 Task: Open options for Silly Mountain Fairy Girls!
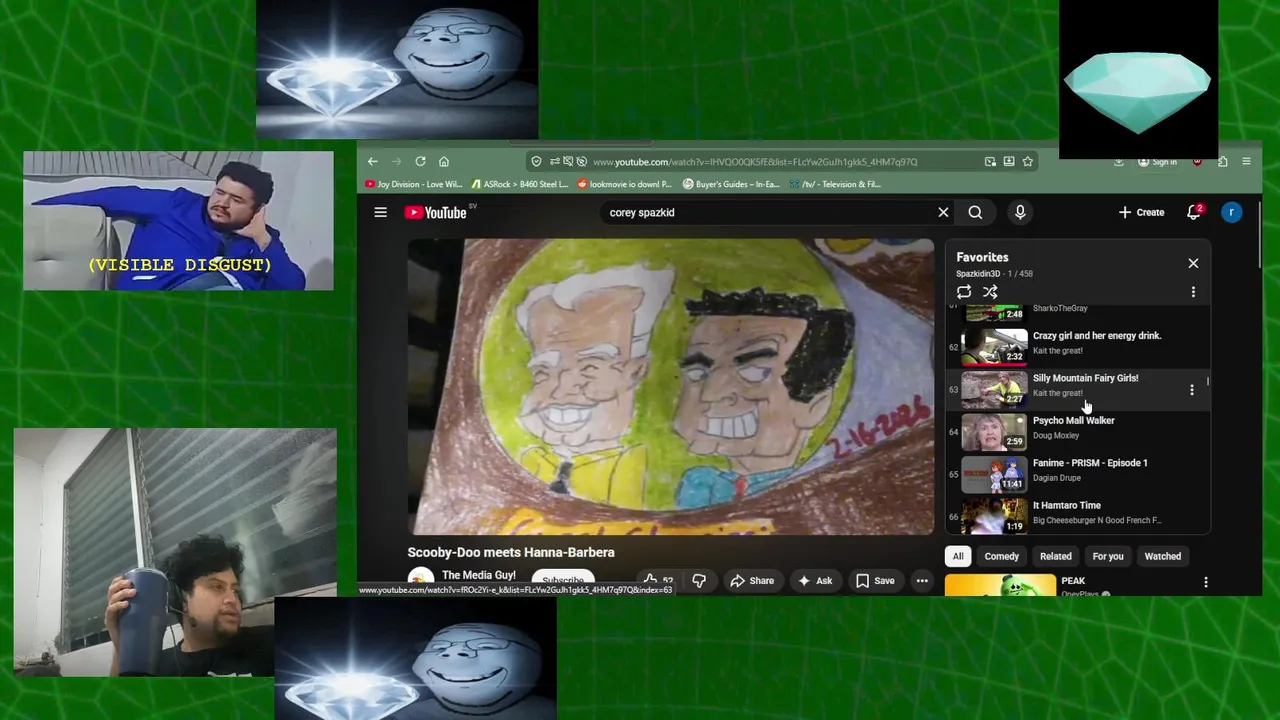1191,390
